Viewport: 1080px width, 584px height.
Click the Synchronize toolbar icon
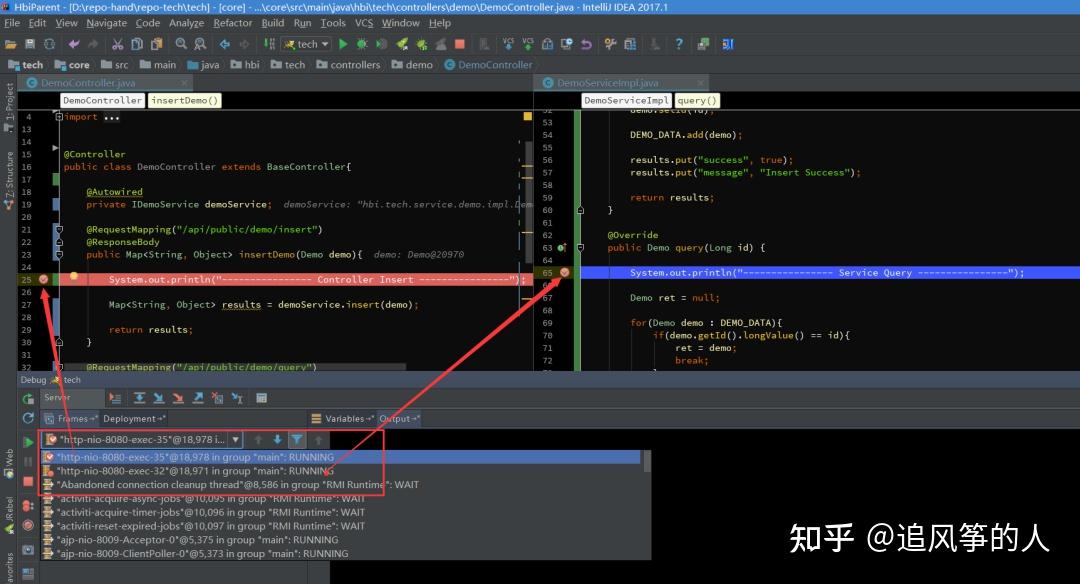[x=50, y=44]
